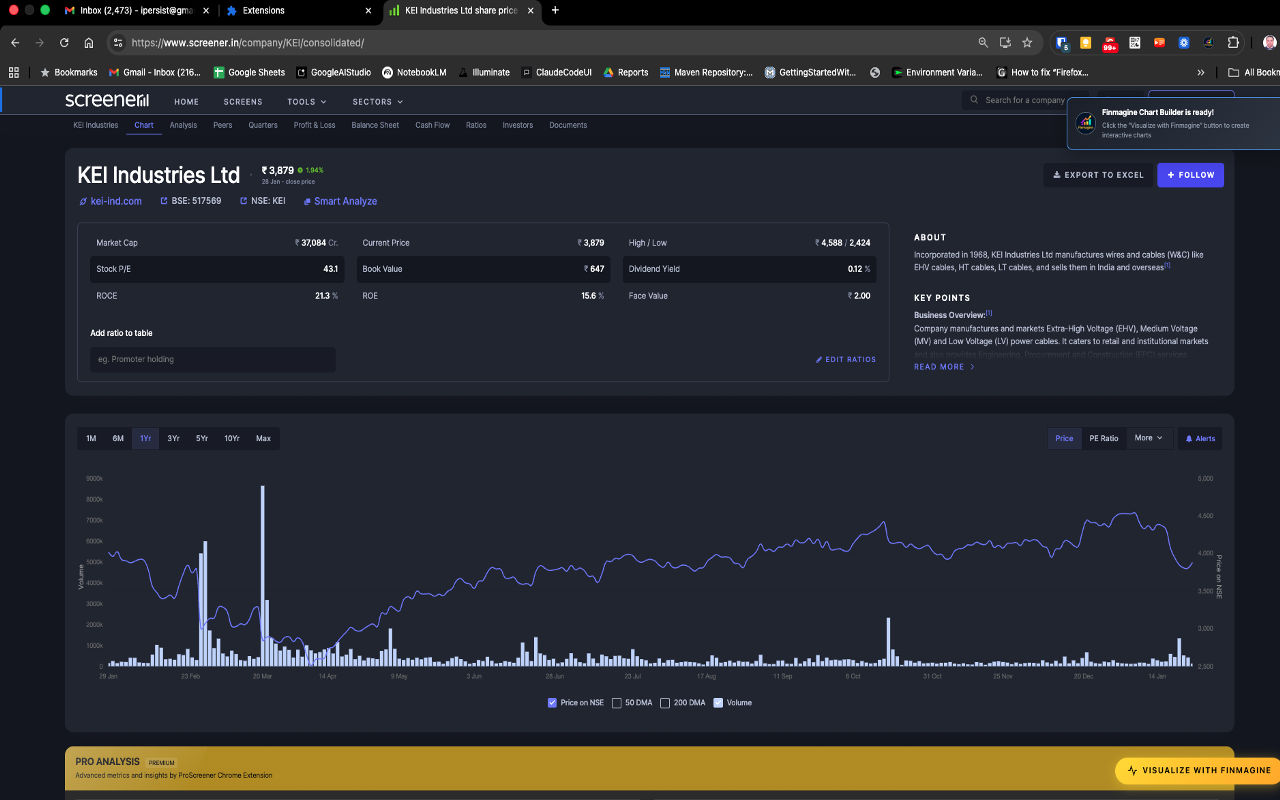1280x800 pixels.
Task: Click the screener.in logo
Action: coord(107,100)
